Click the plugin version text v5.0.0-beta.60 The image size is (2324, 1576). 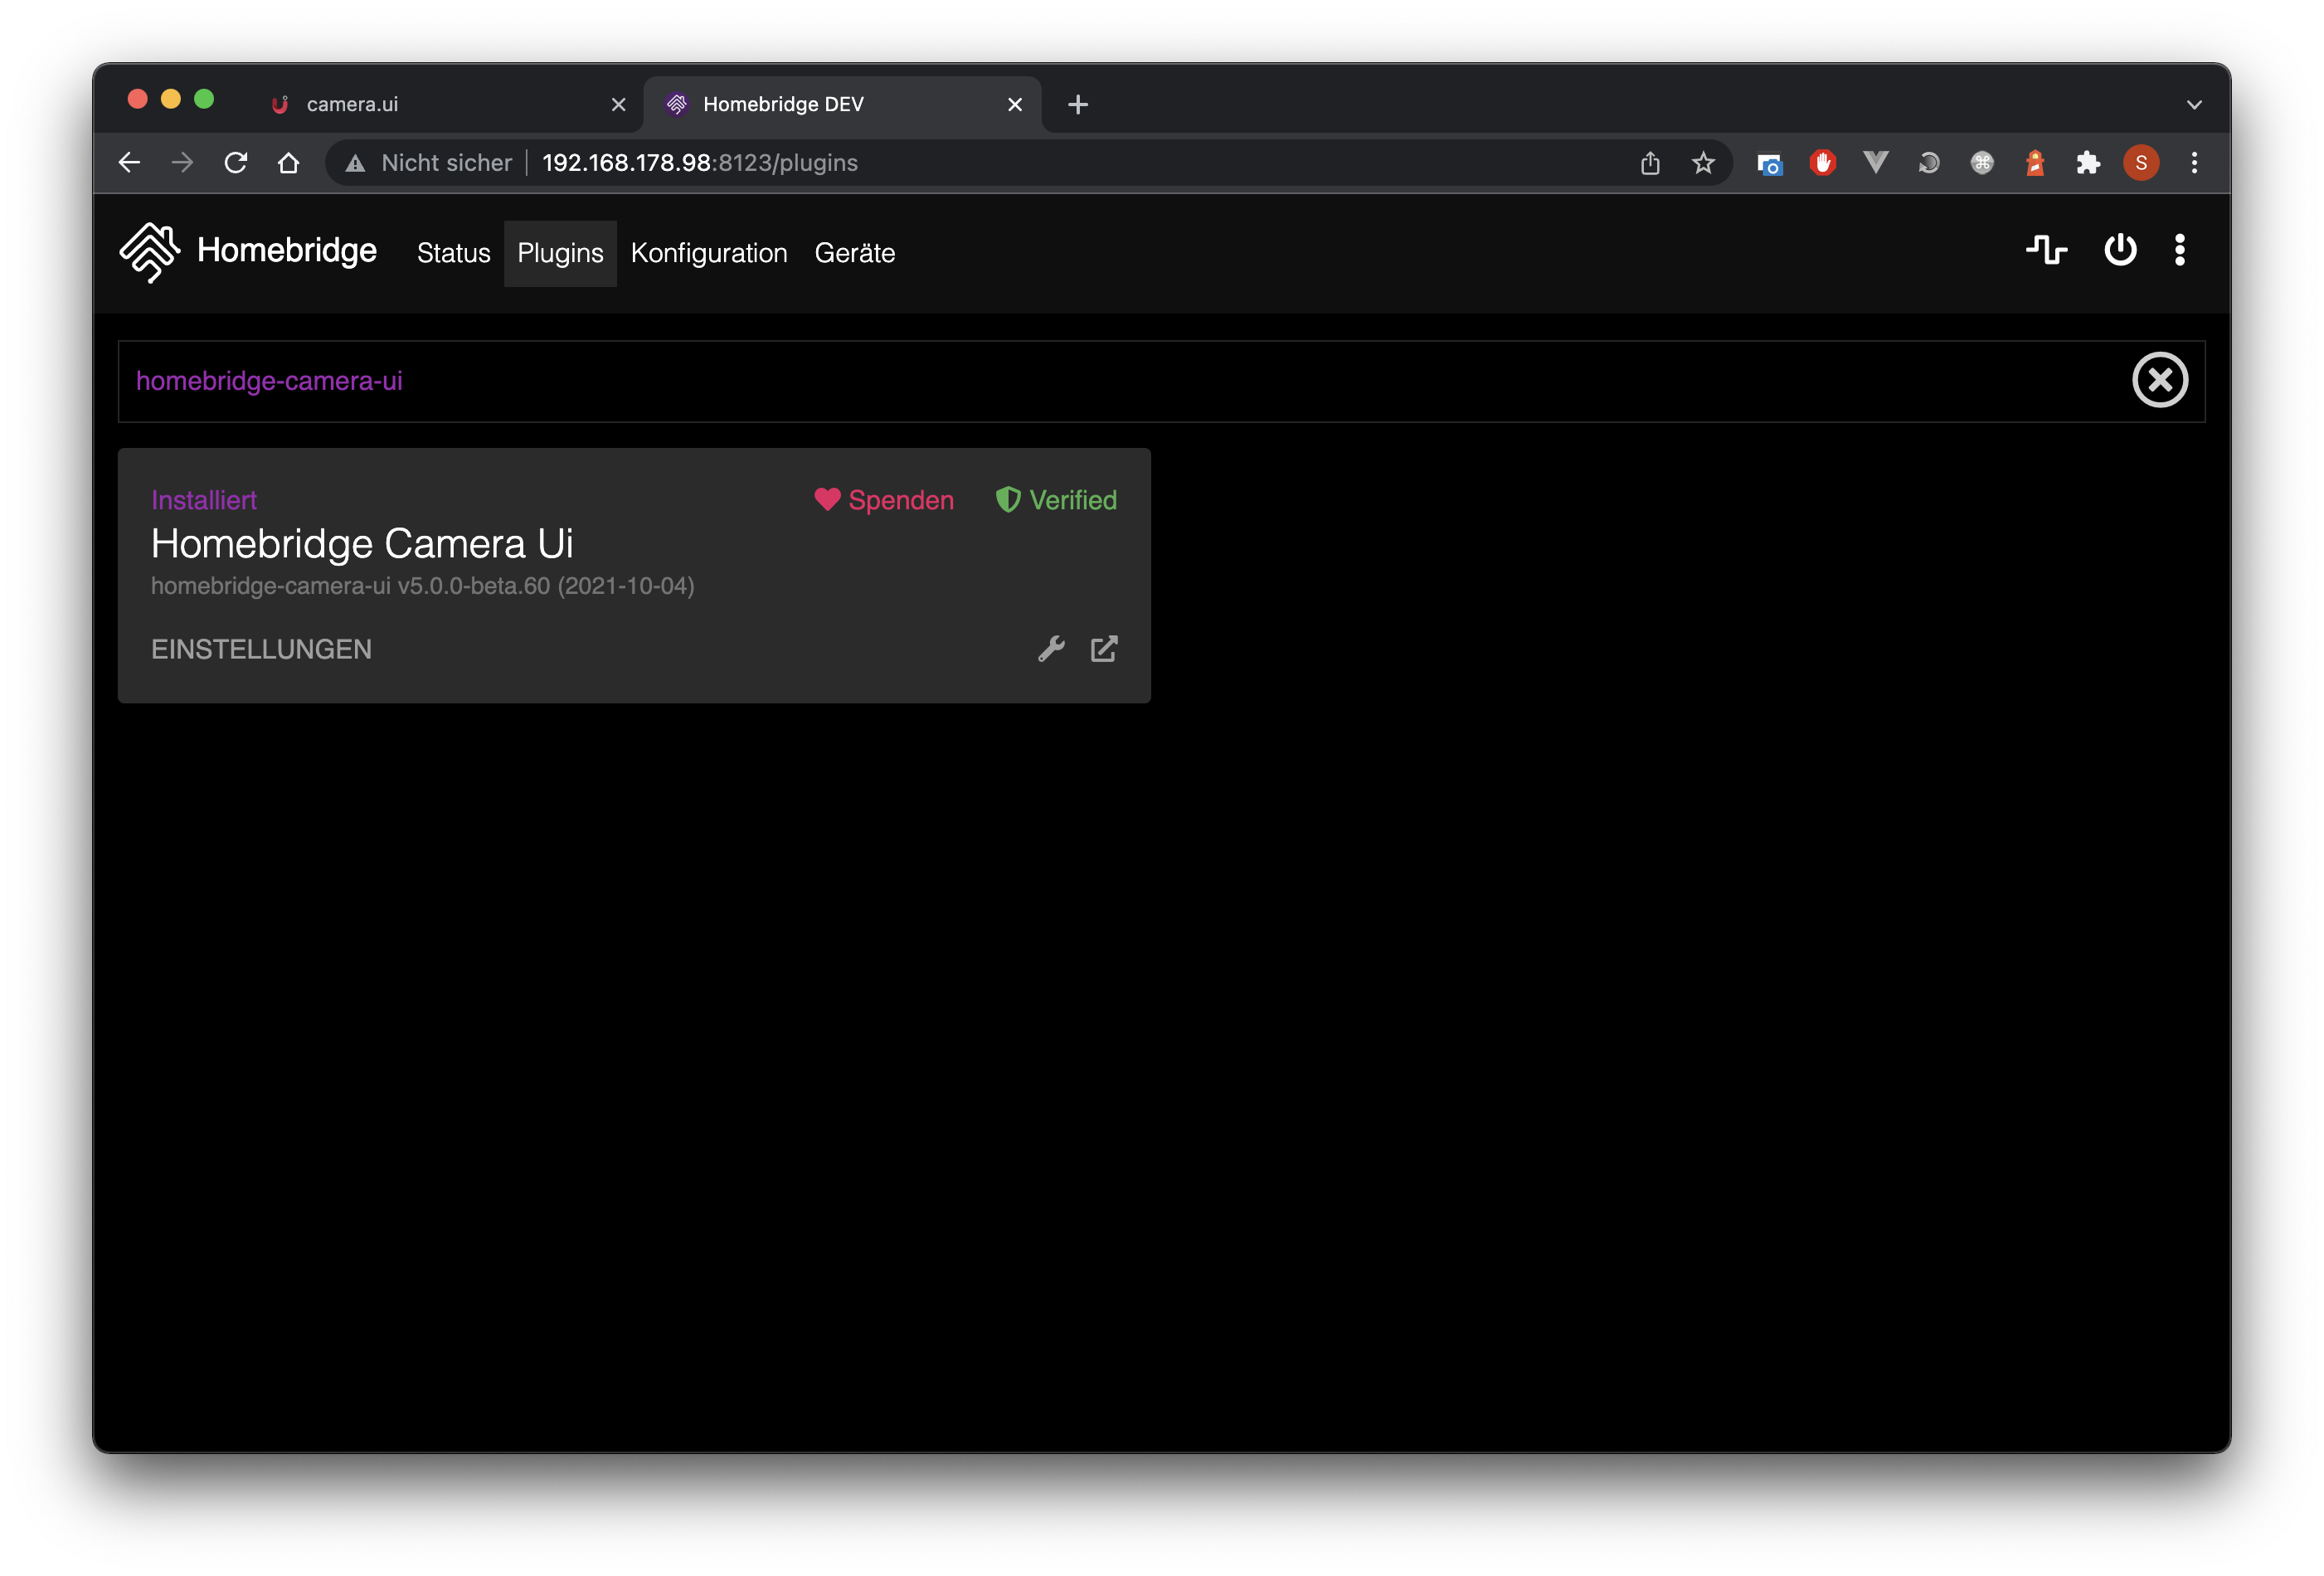coord(474,586)
